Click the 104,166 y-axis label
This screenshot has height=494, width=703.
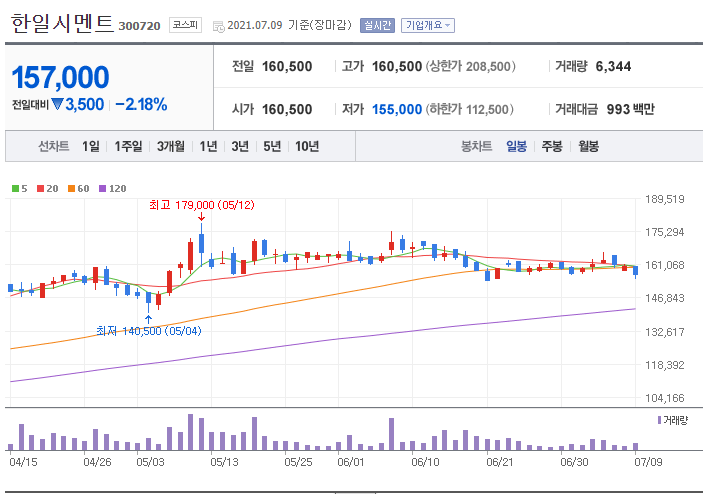[664, 398]
